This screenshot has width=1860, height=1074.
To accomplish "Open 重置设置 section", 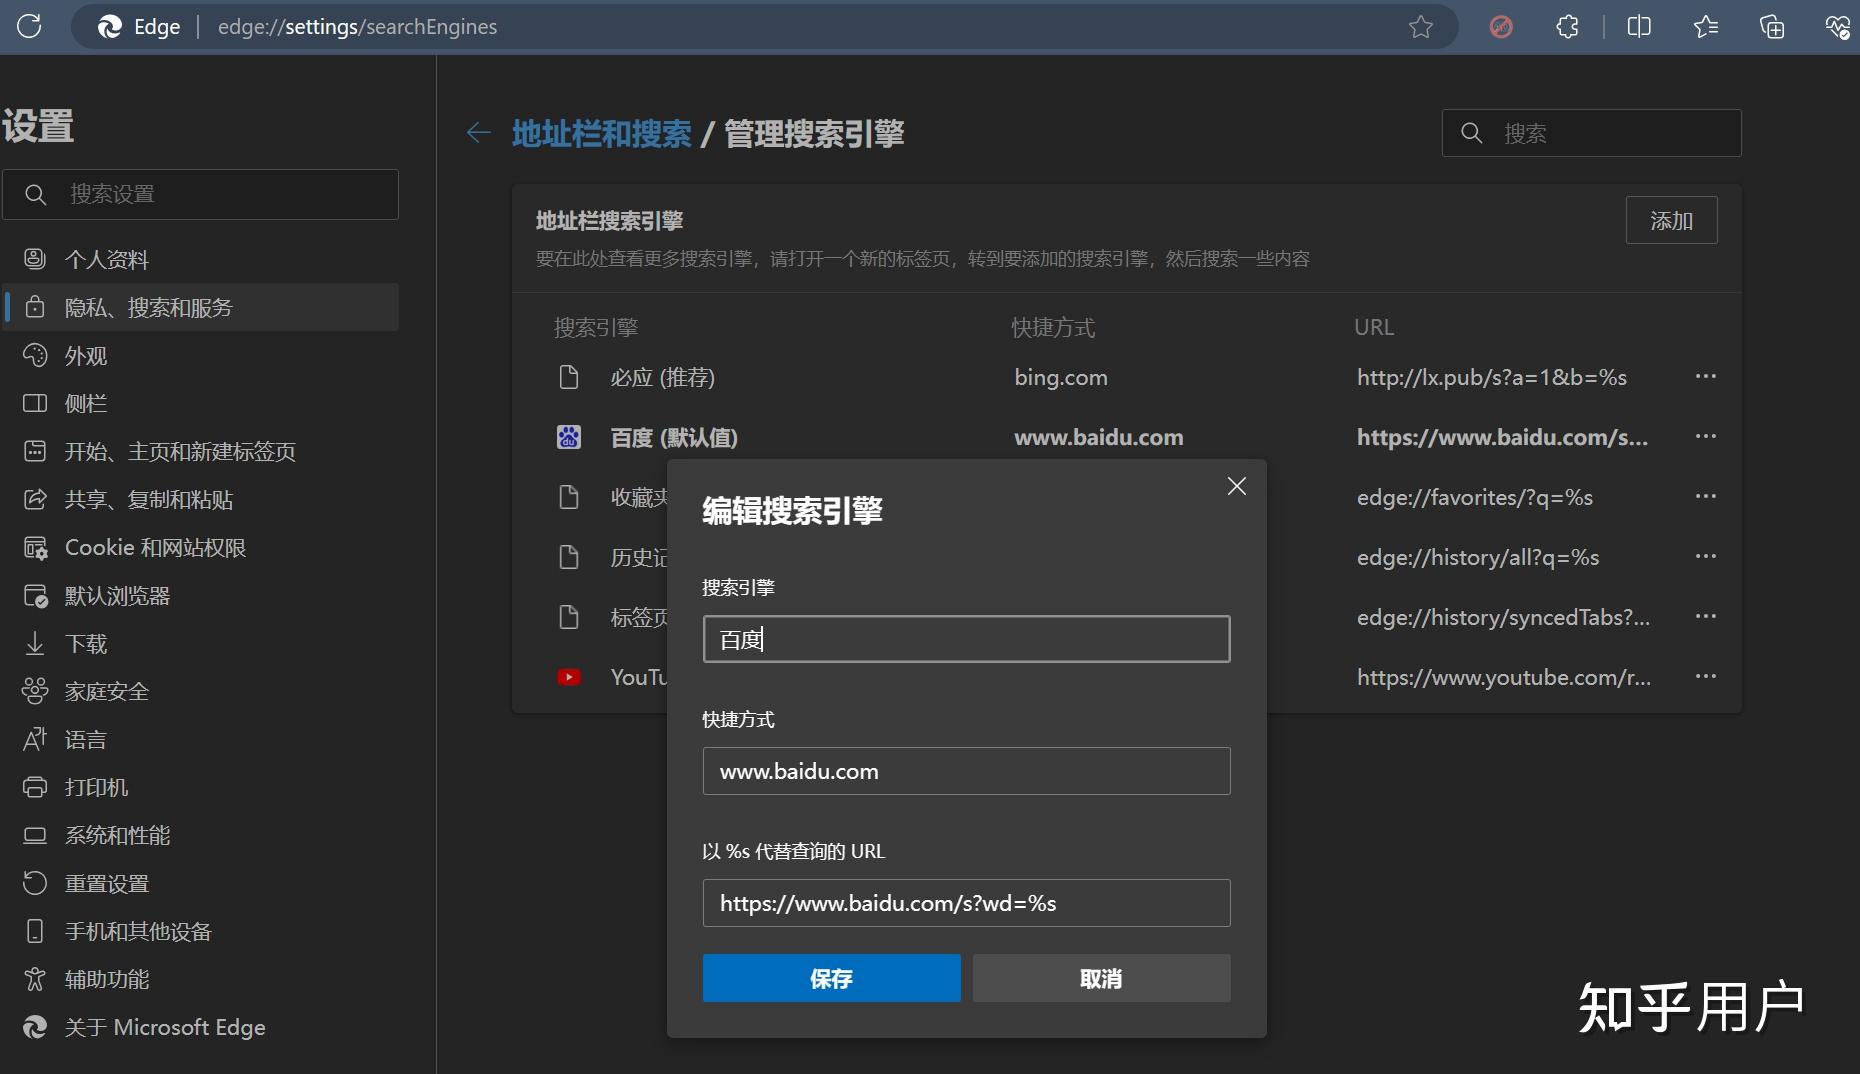I will 200,883.
